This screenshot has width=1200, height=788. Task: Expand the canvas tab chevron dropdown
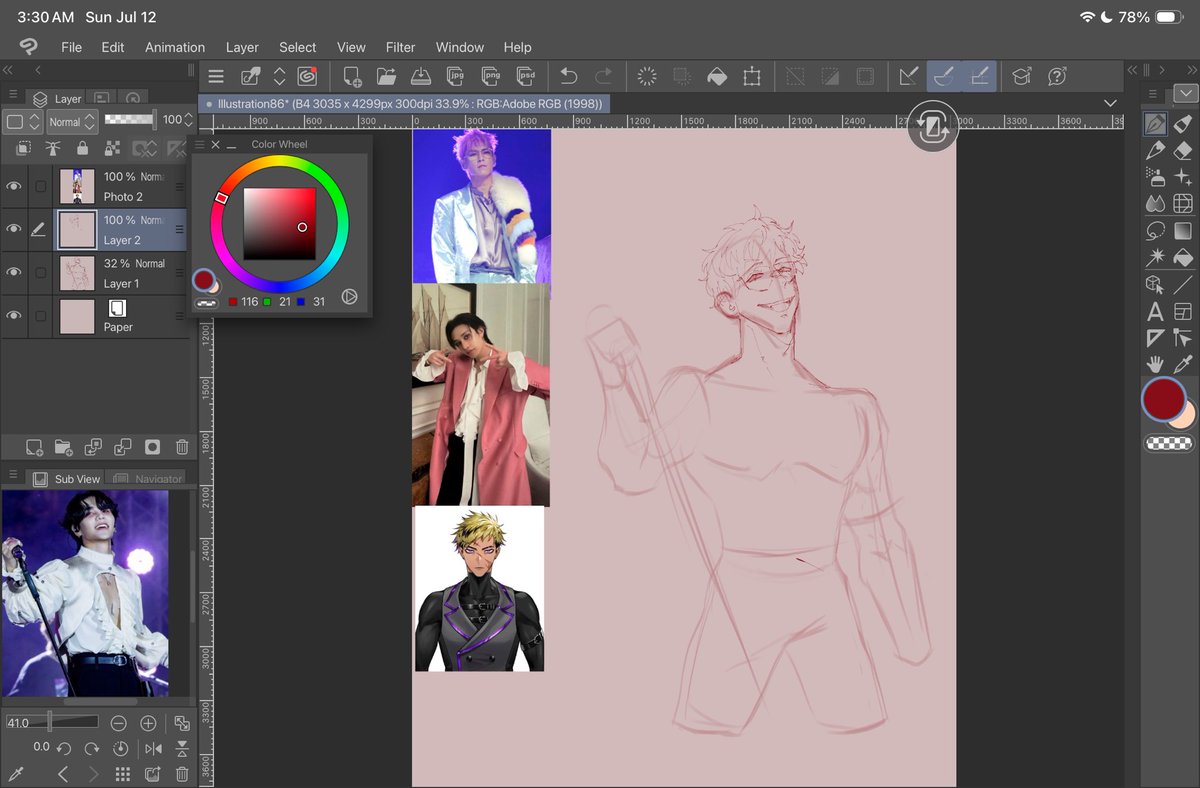pyautogui.click(x=1110, y=103)
